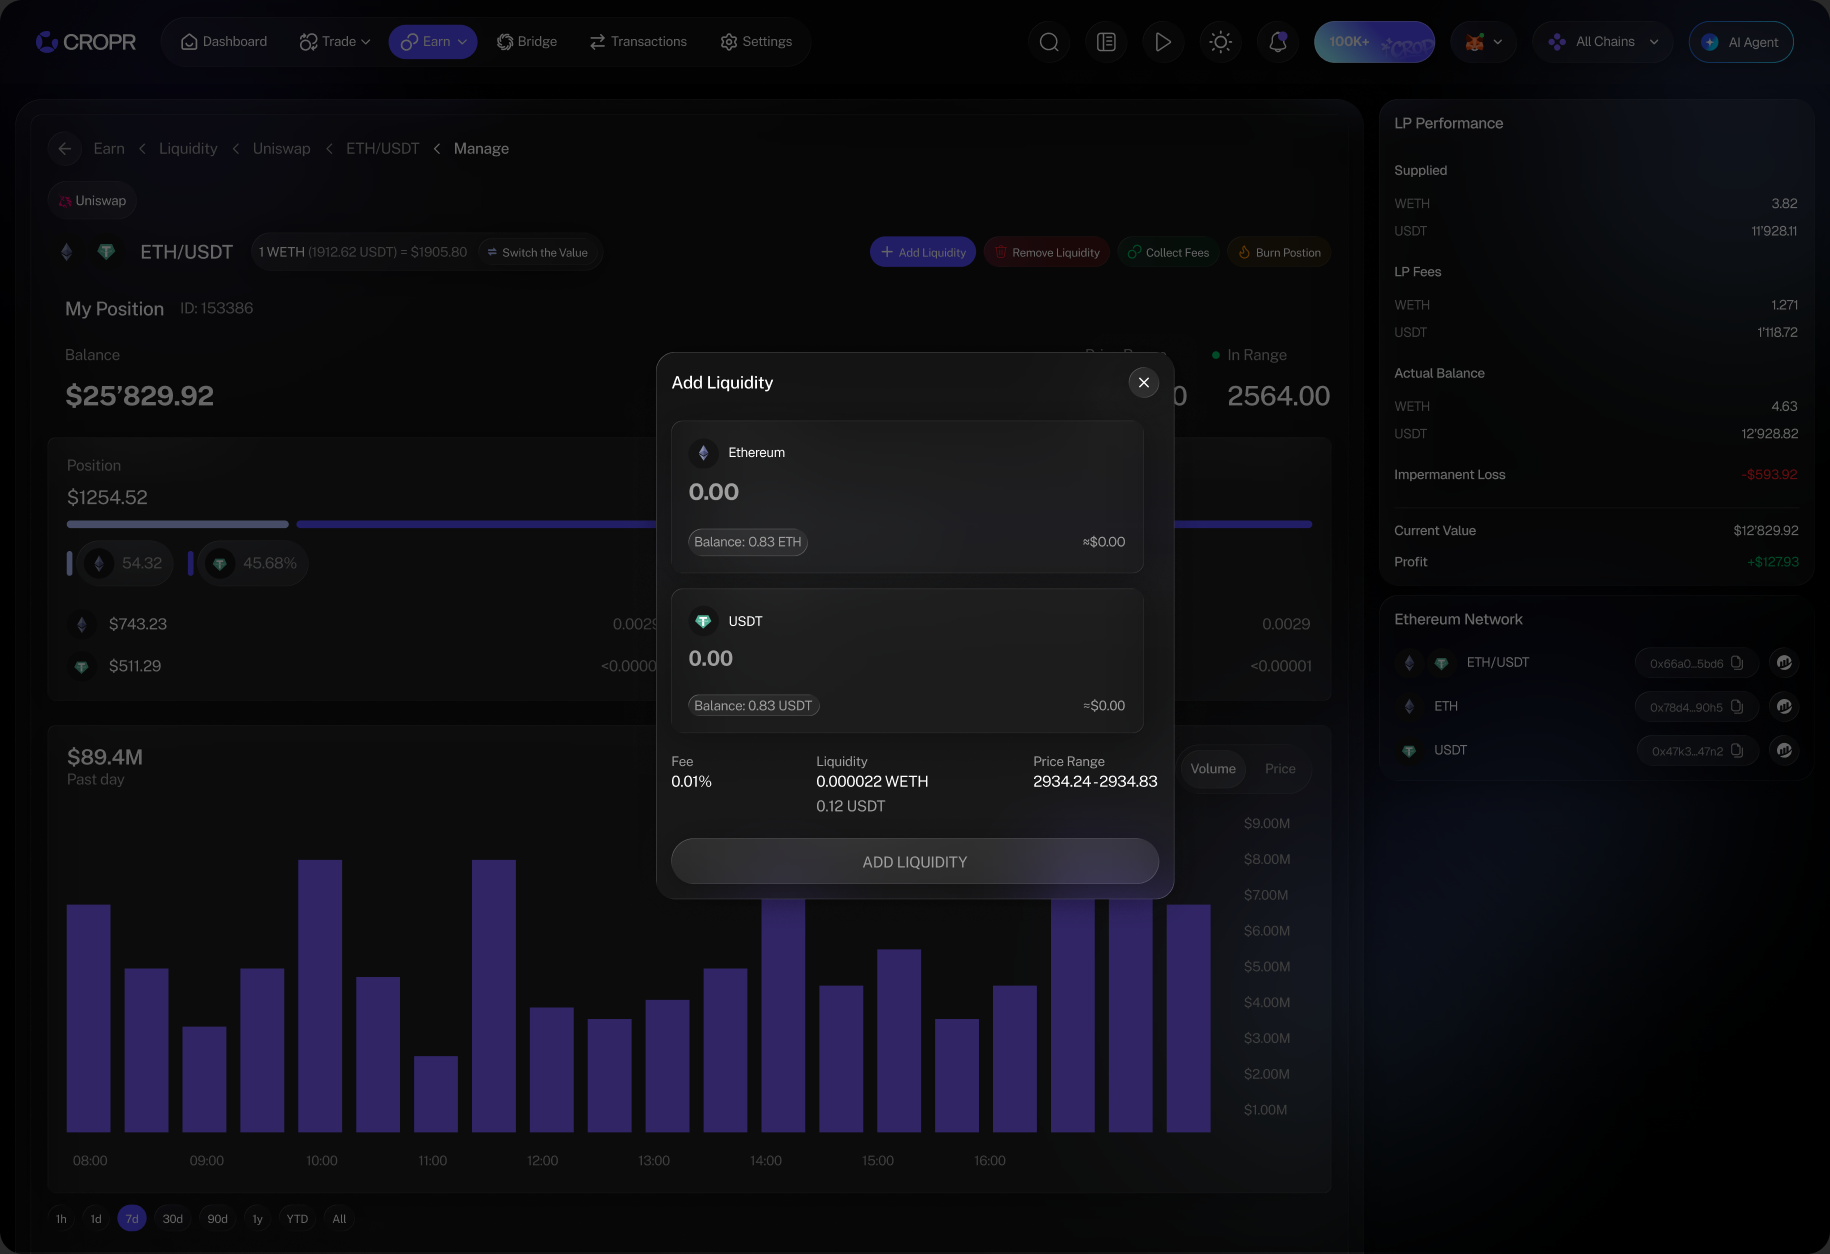
Task: Click the USDT token icon in dialog
Action: coord(703,622)
